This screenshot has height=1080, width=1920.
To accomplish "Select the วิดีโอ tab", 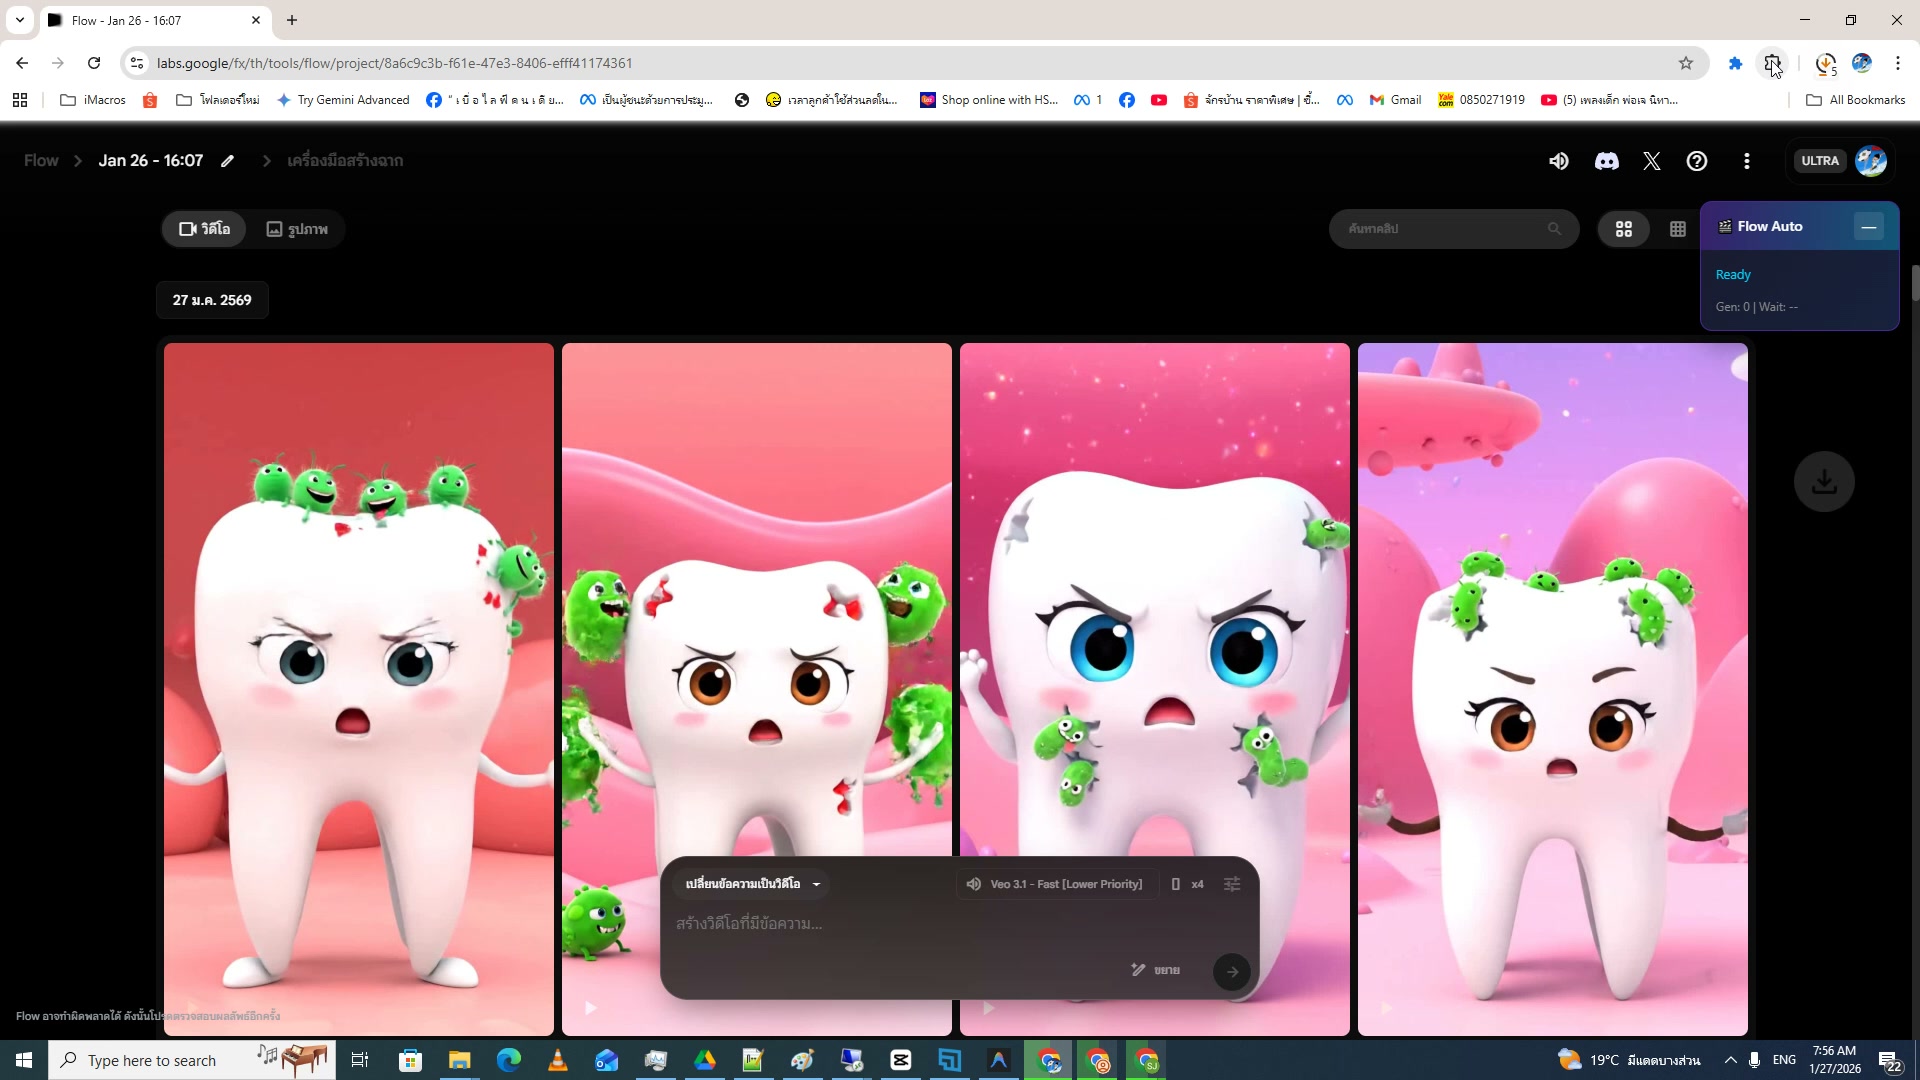I will (203, 228).
